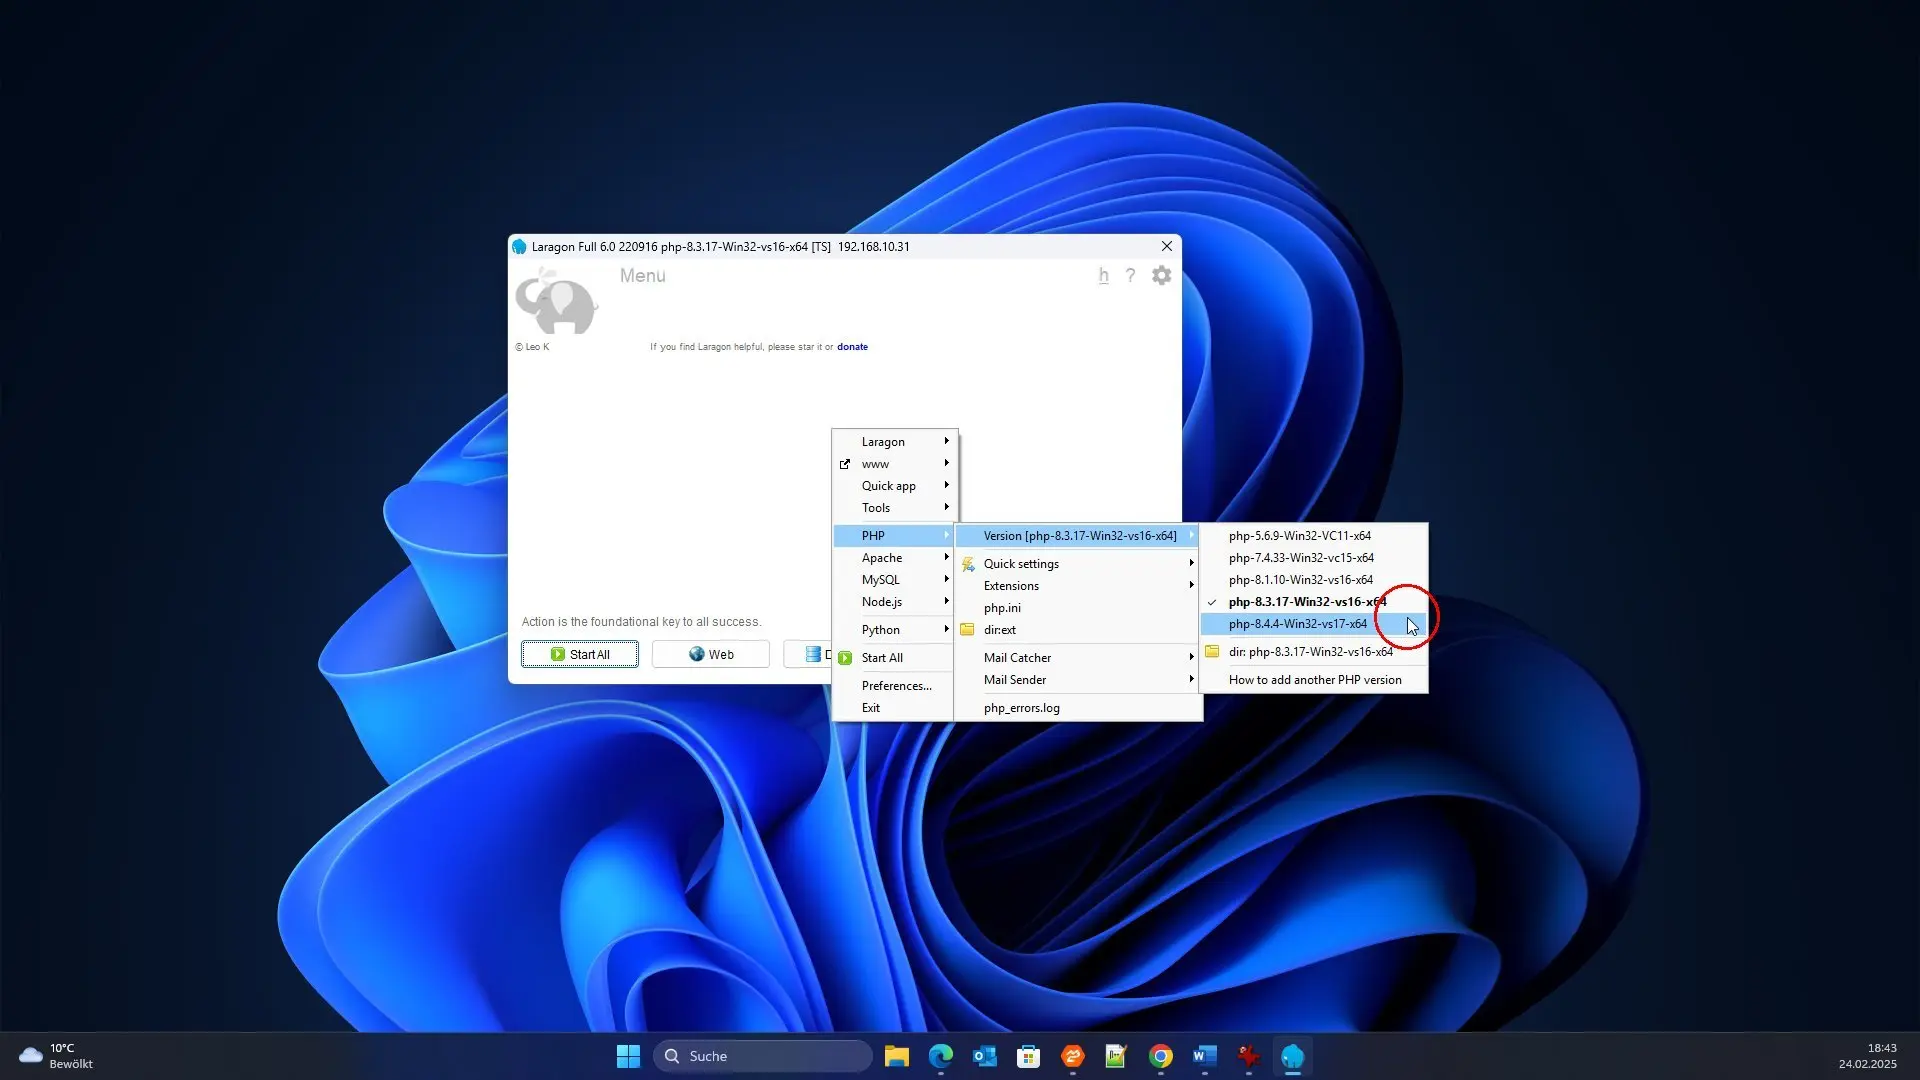Switch to php-8.4.4-Win32-vs17-x64
1920x1080 pixels.
(x=1313, y=624)
